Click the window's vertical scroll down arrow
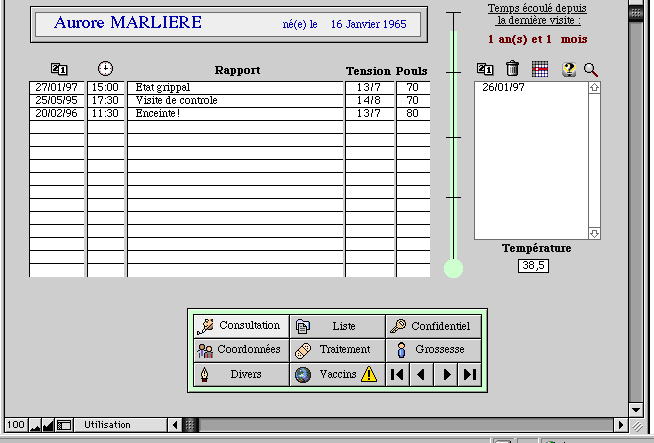654x443 pixels. click(636, 410)
